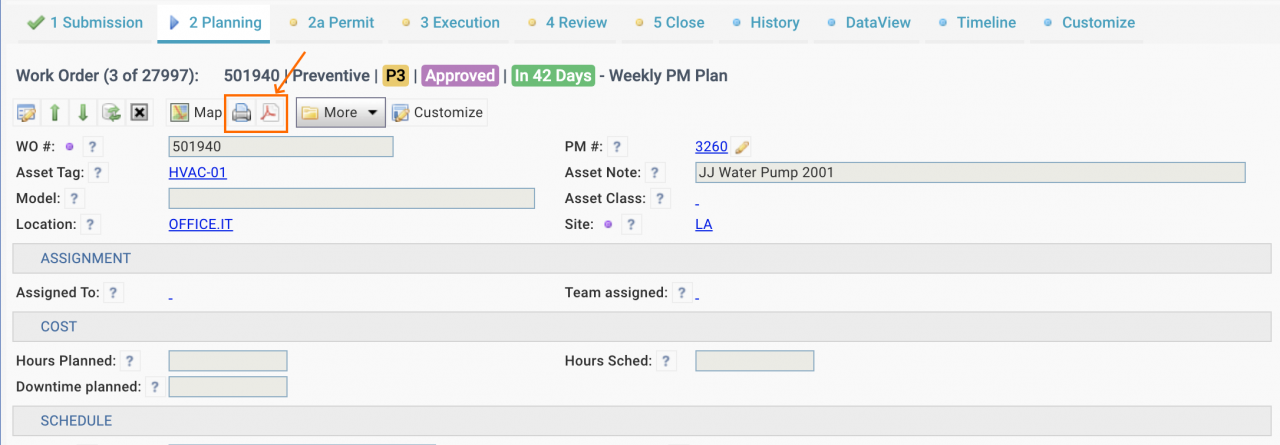The image size is (1280, 445).
Task: Click help question mark next to Asset Note
Action: pos(656,173)
